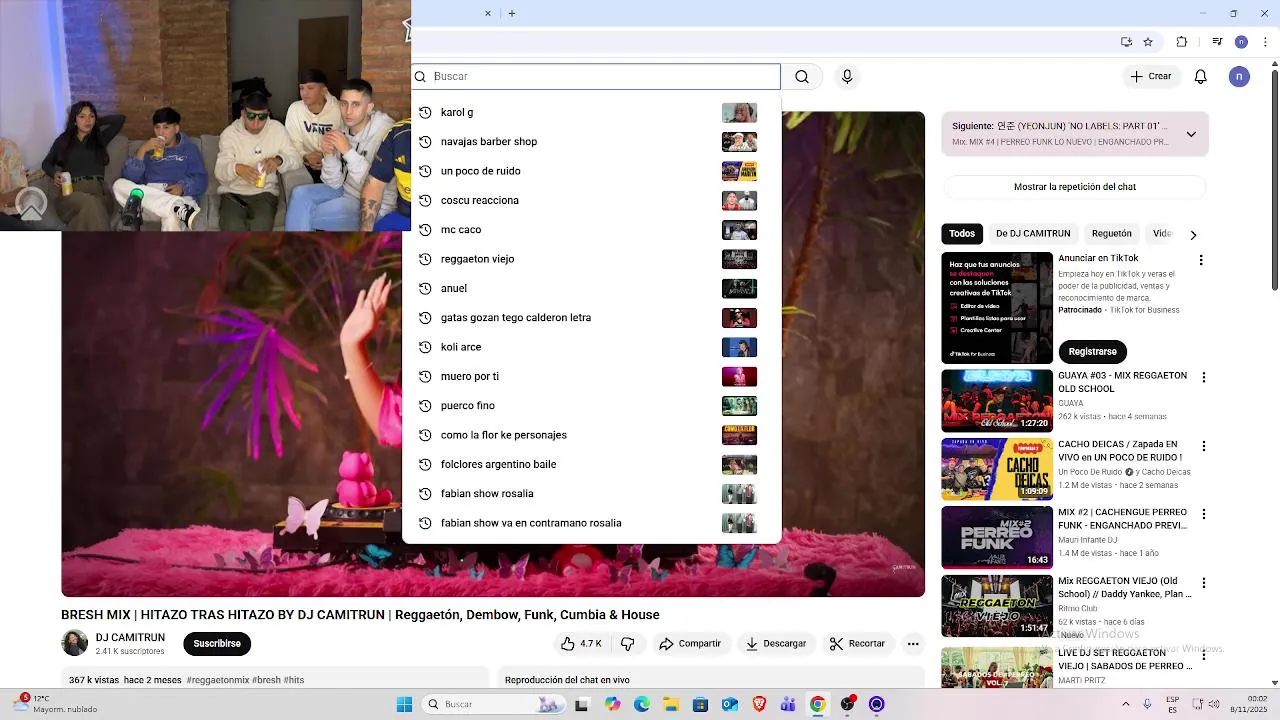Open YouTube account avatar menu

coord(1239,77)
